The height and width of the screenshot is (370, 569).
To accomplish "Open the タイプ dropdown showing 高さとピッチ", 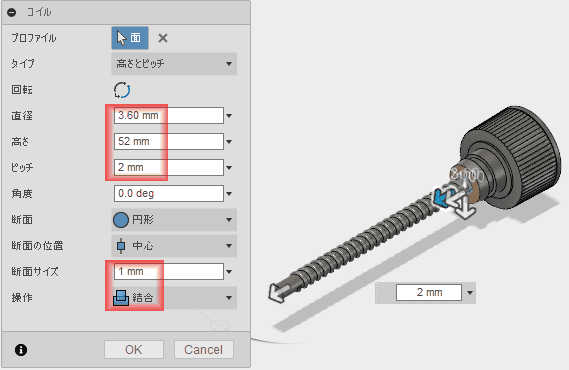I will [174, 64].
